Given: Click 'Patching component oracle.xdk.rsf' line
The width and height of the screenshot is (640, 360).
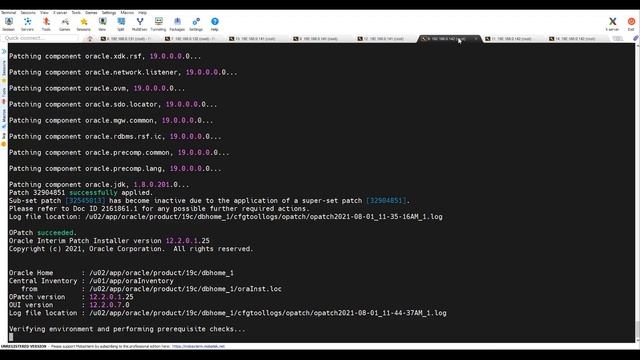Looking at the screenshot, I should coord(105,56).
